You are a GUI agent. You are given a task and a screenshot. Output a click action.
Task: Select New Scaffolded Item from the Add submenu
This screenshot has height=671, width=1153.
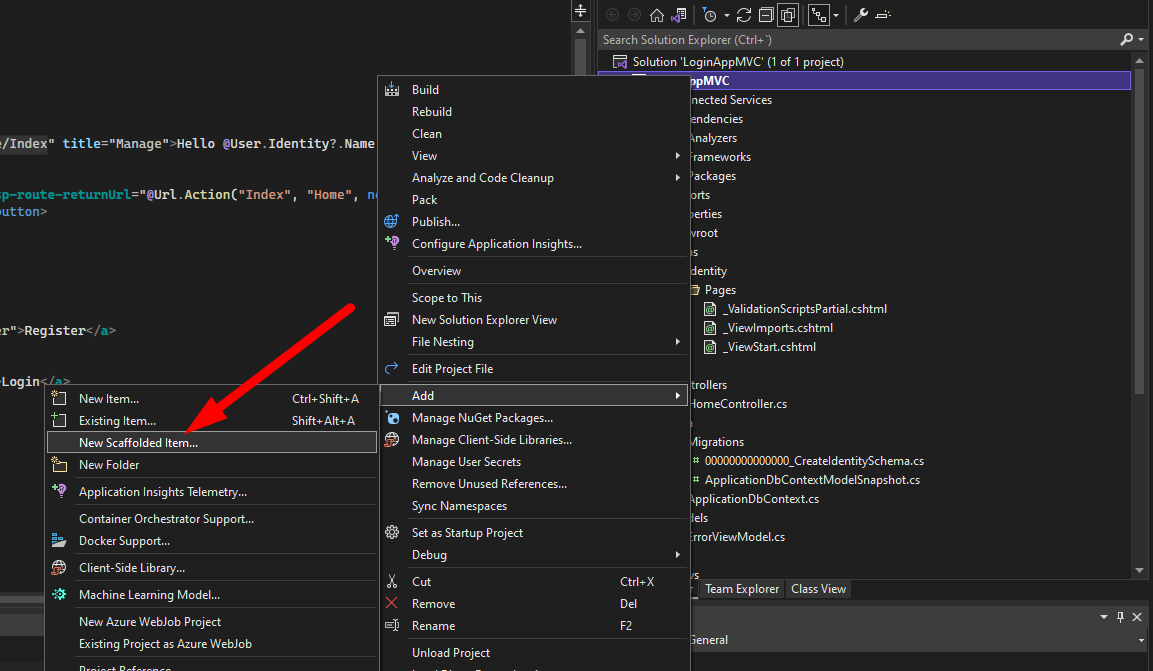(138, 443)
